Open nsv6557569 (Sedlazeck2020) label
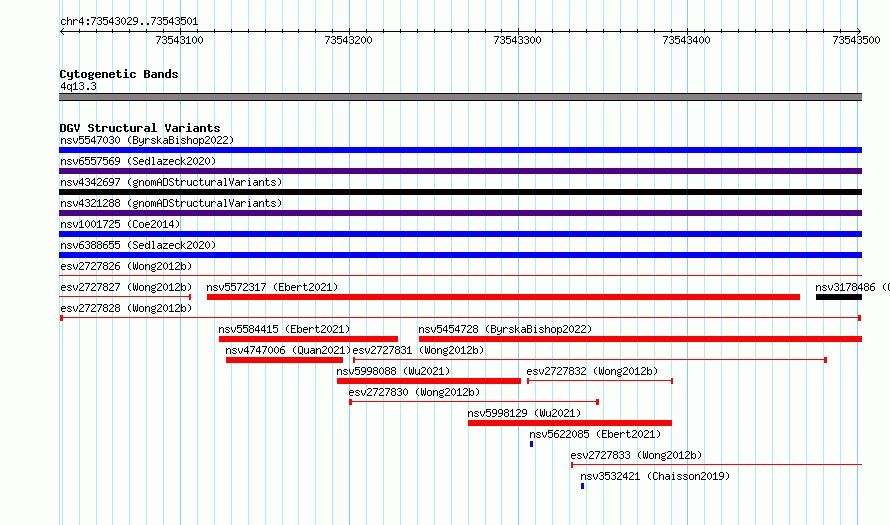Image resolution: width=890 pixels, height=525 pixels. tap(138, 161)
